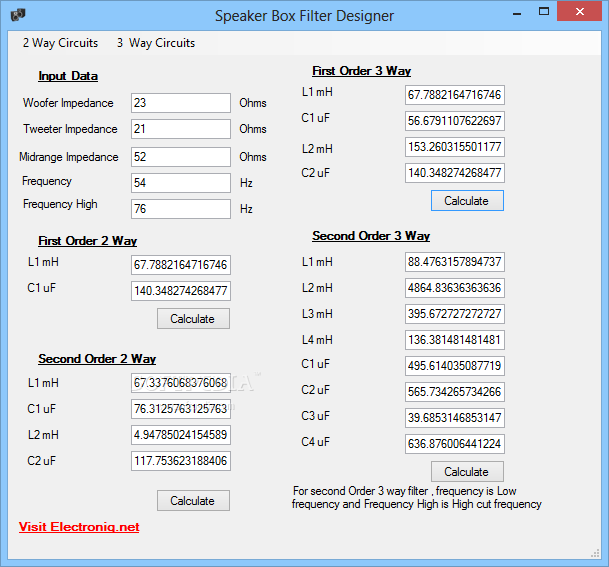Calculate the Second Order 3 Way filter

467,472
